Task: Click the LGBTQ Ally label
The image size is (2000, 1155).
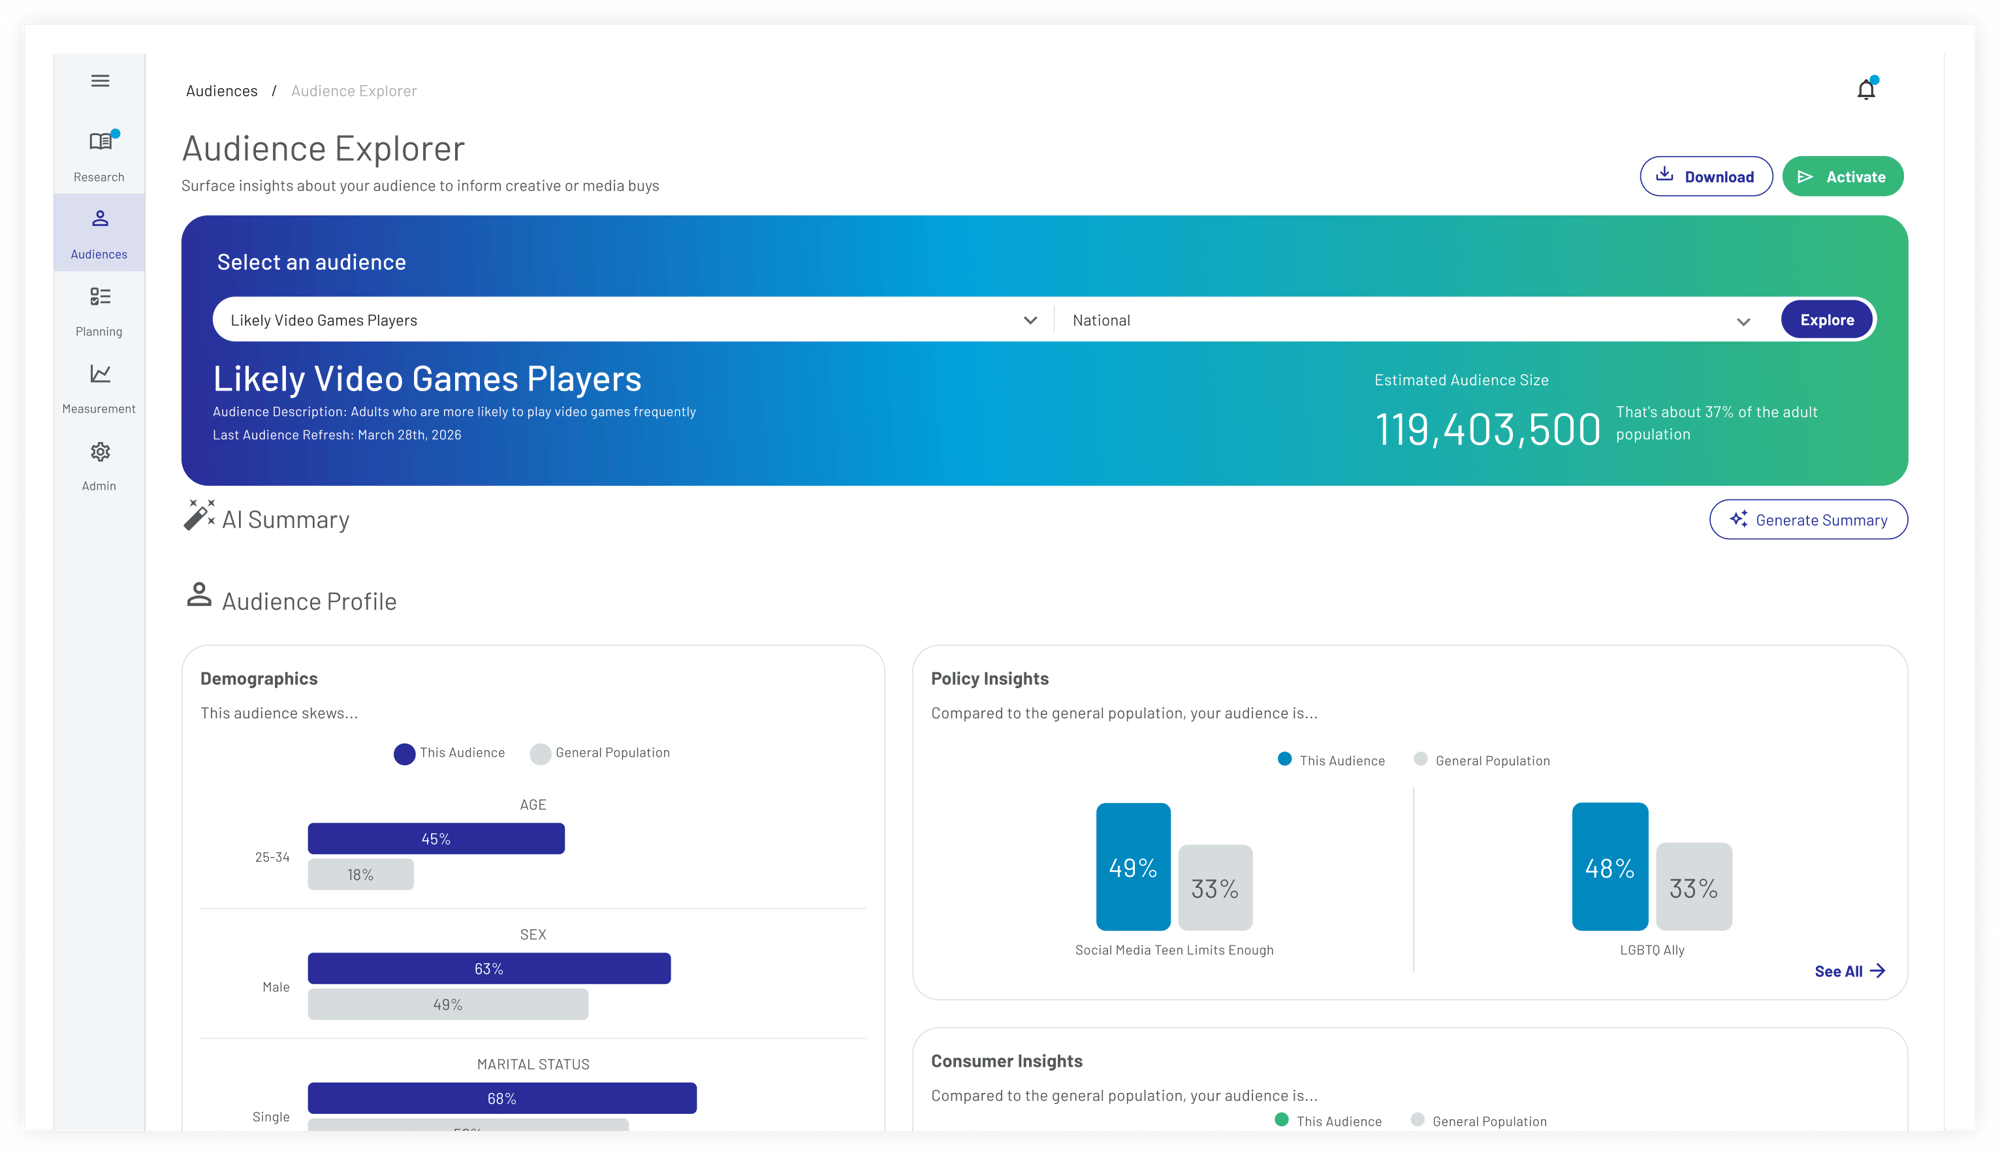Action: pos(1652,950)
